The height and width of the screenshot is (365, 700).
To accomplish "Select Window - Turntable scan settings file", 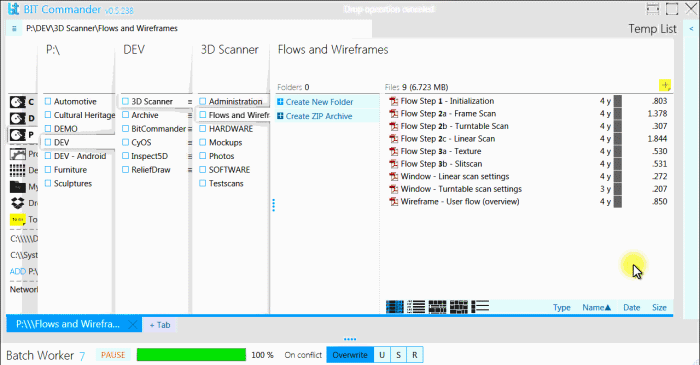I will 461,189.
